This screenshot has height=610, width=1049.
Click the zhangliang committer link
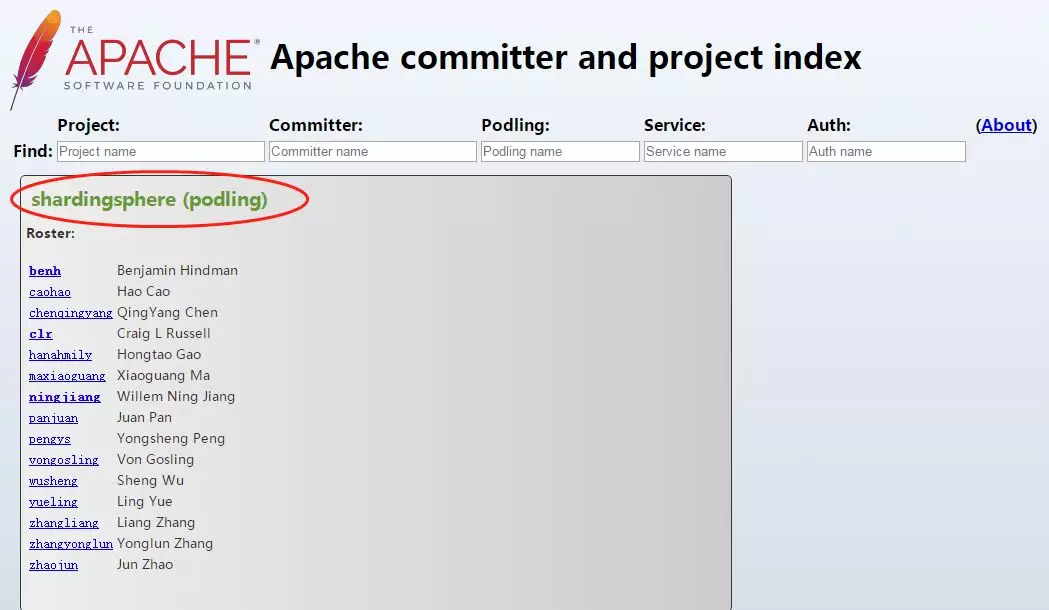(64, 523)
